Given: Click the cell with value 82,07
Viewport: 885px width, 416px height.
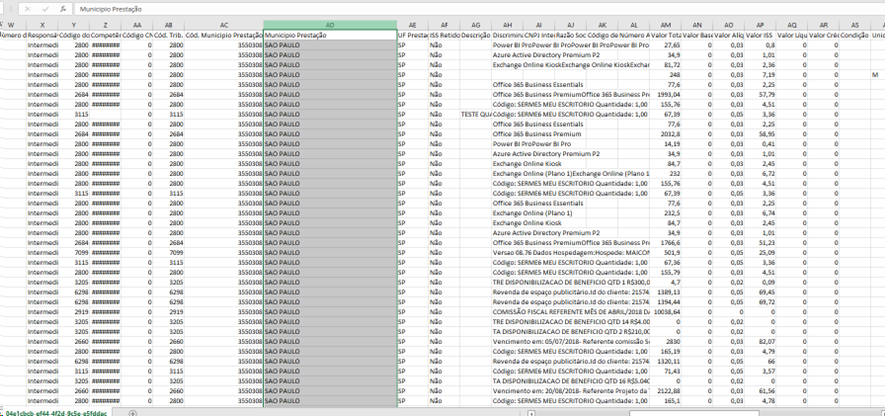Looking at the screenshot, I should coord(760,341).
